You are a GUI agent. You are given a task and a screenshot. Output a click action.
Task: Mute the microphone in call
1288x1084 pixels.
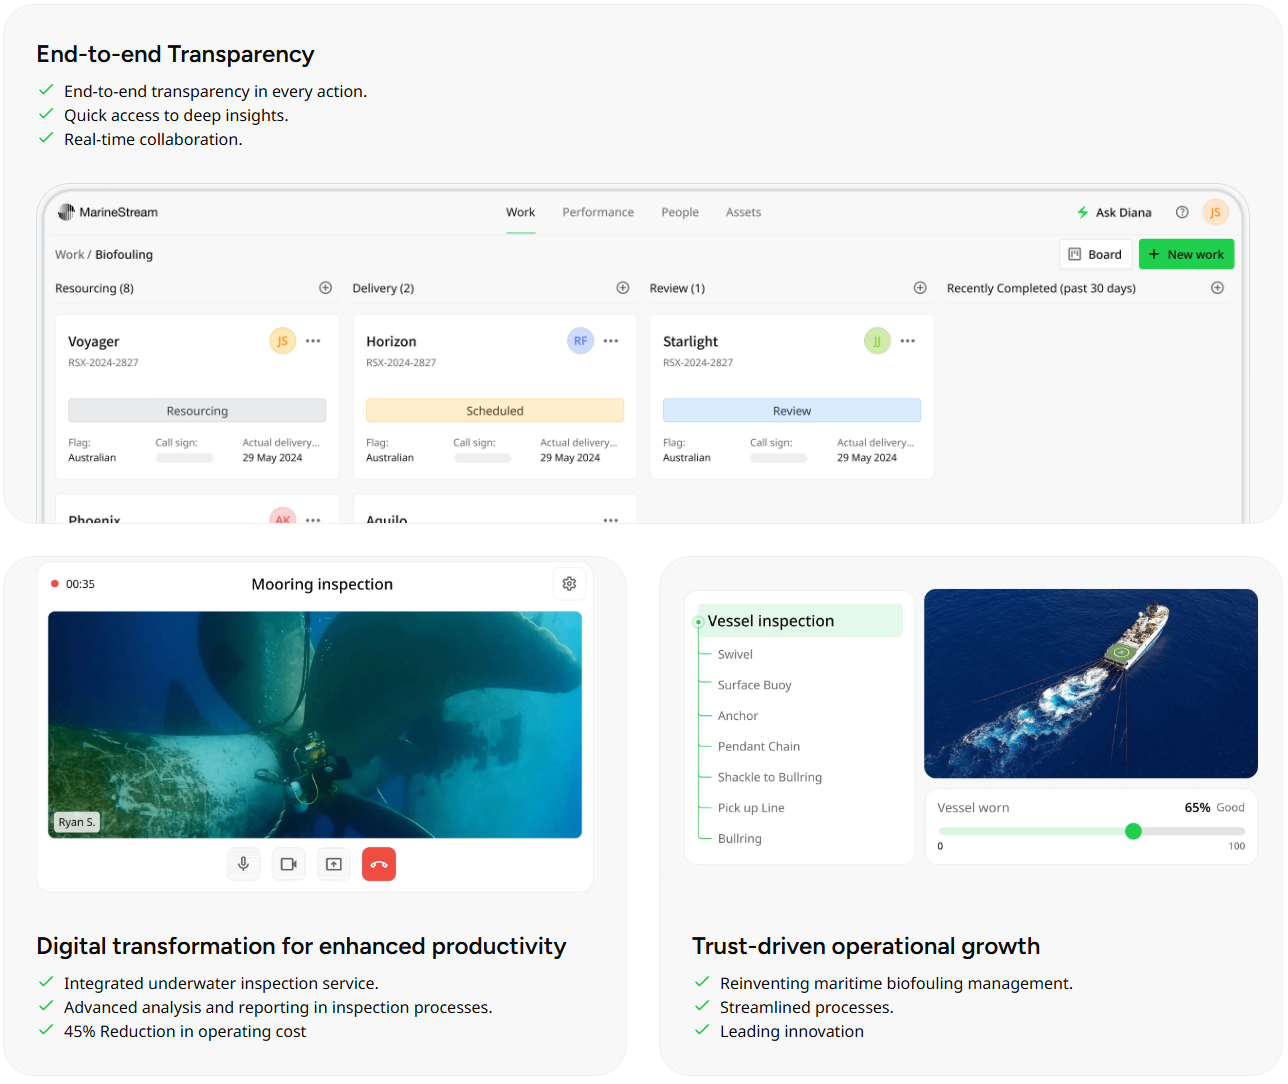coord(243,864)
